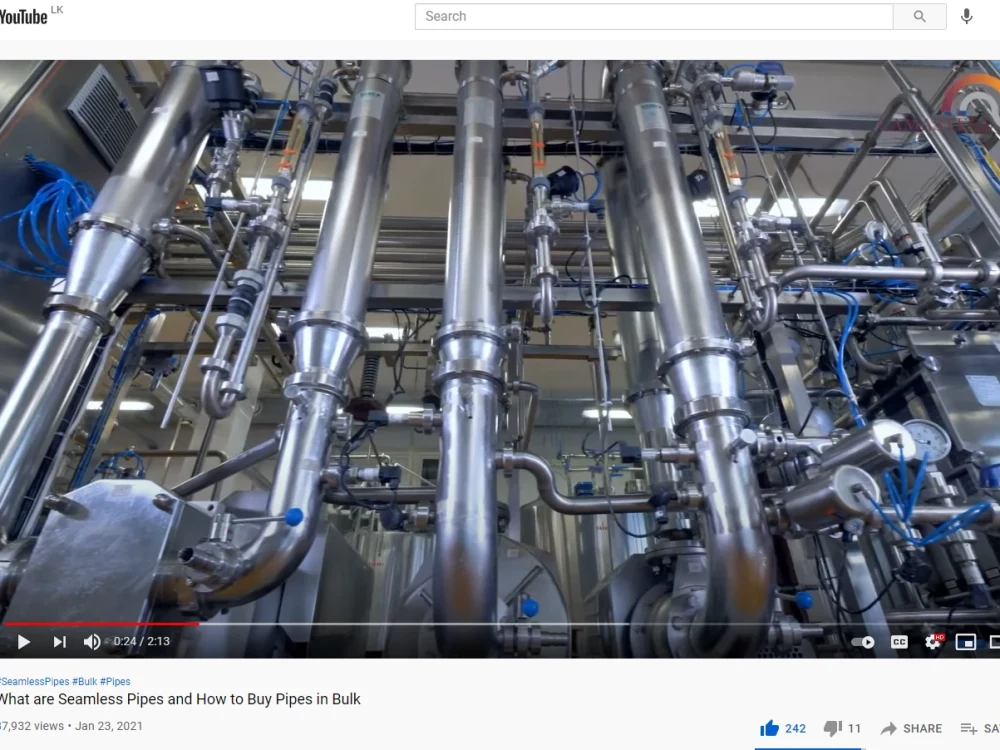The height and width of the screenshot is (750, 1000).
Task: Click the video title about Seamless Pipes
Action: click(180, 699)
